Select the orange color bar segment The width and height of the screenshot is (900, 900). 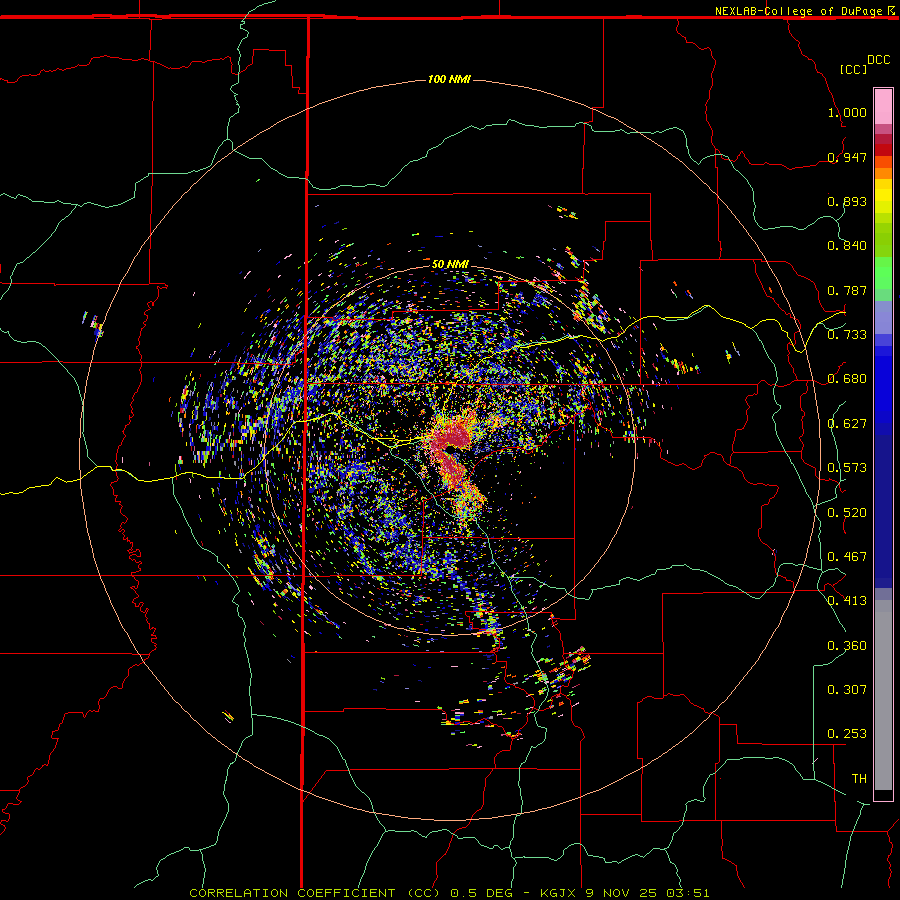click(x=883, y=173)
